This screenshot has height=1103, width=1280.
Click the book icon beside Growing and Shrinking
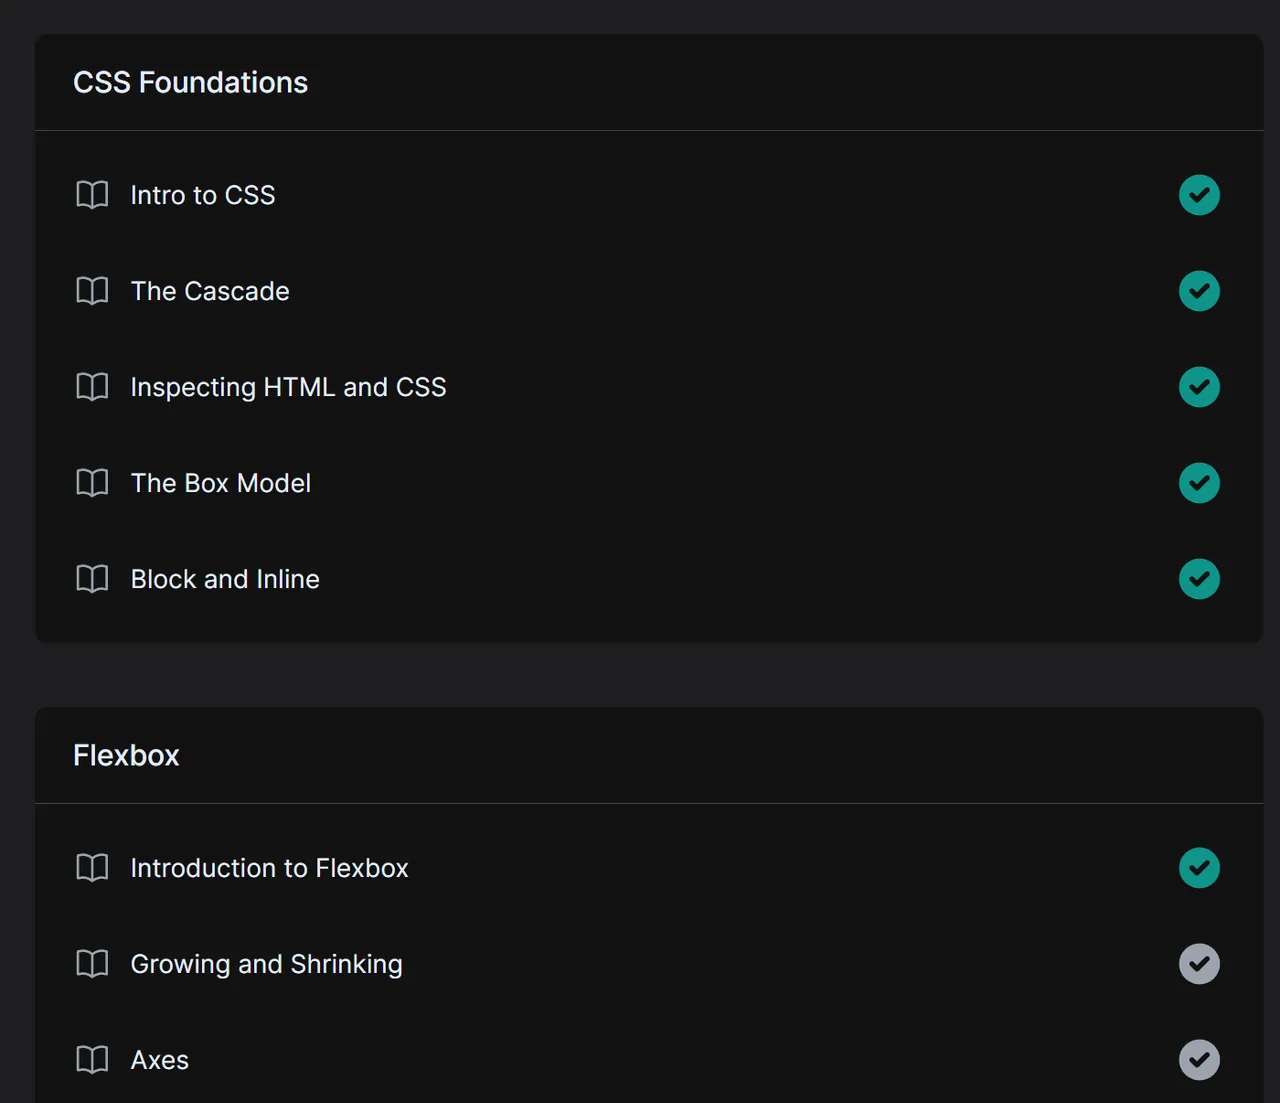tap(92, 964)
